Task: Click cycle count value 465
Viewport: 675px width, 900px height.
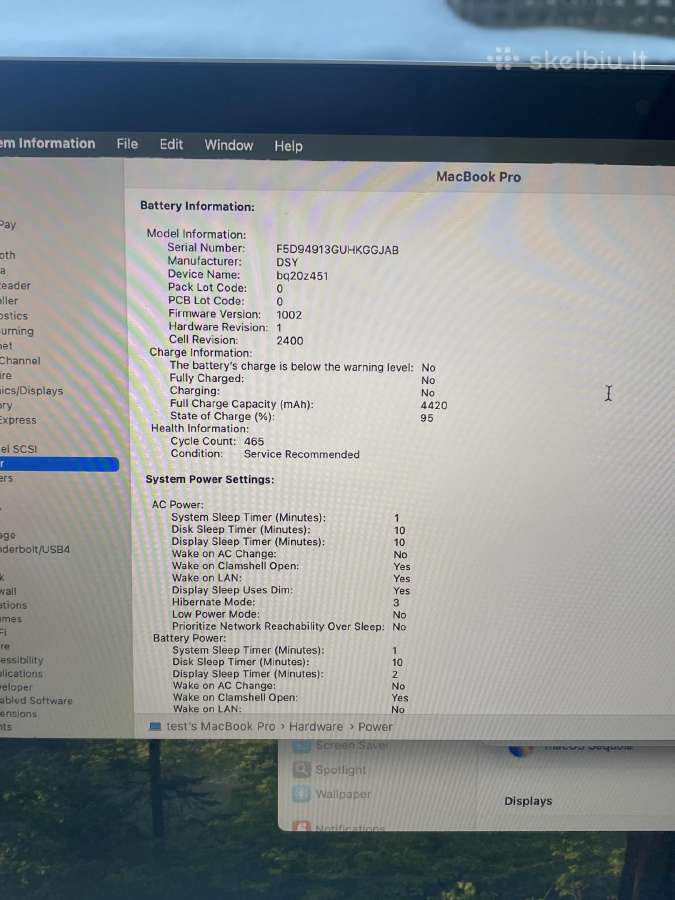Action: click(254, 441)
